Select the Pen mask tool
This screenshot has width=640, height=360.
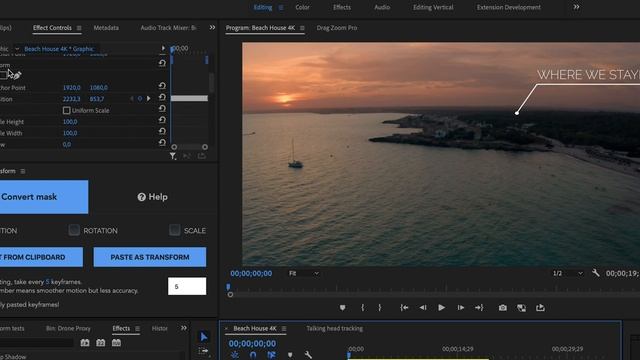tap(16, 76)
